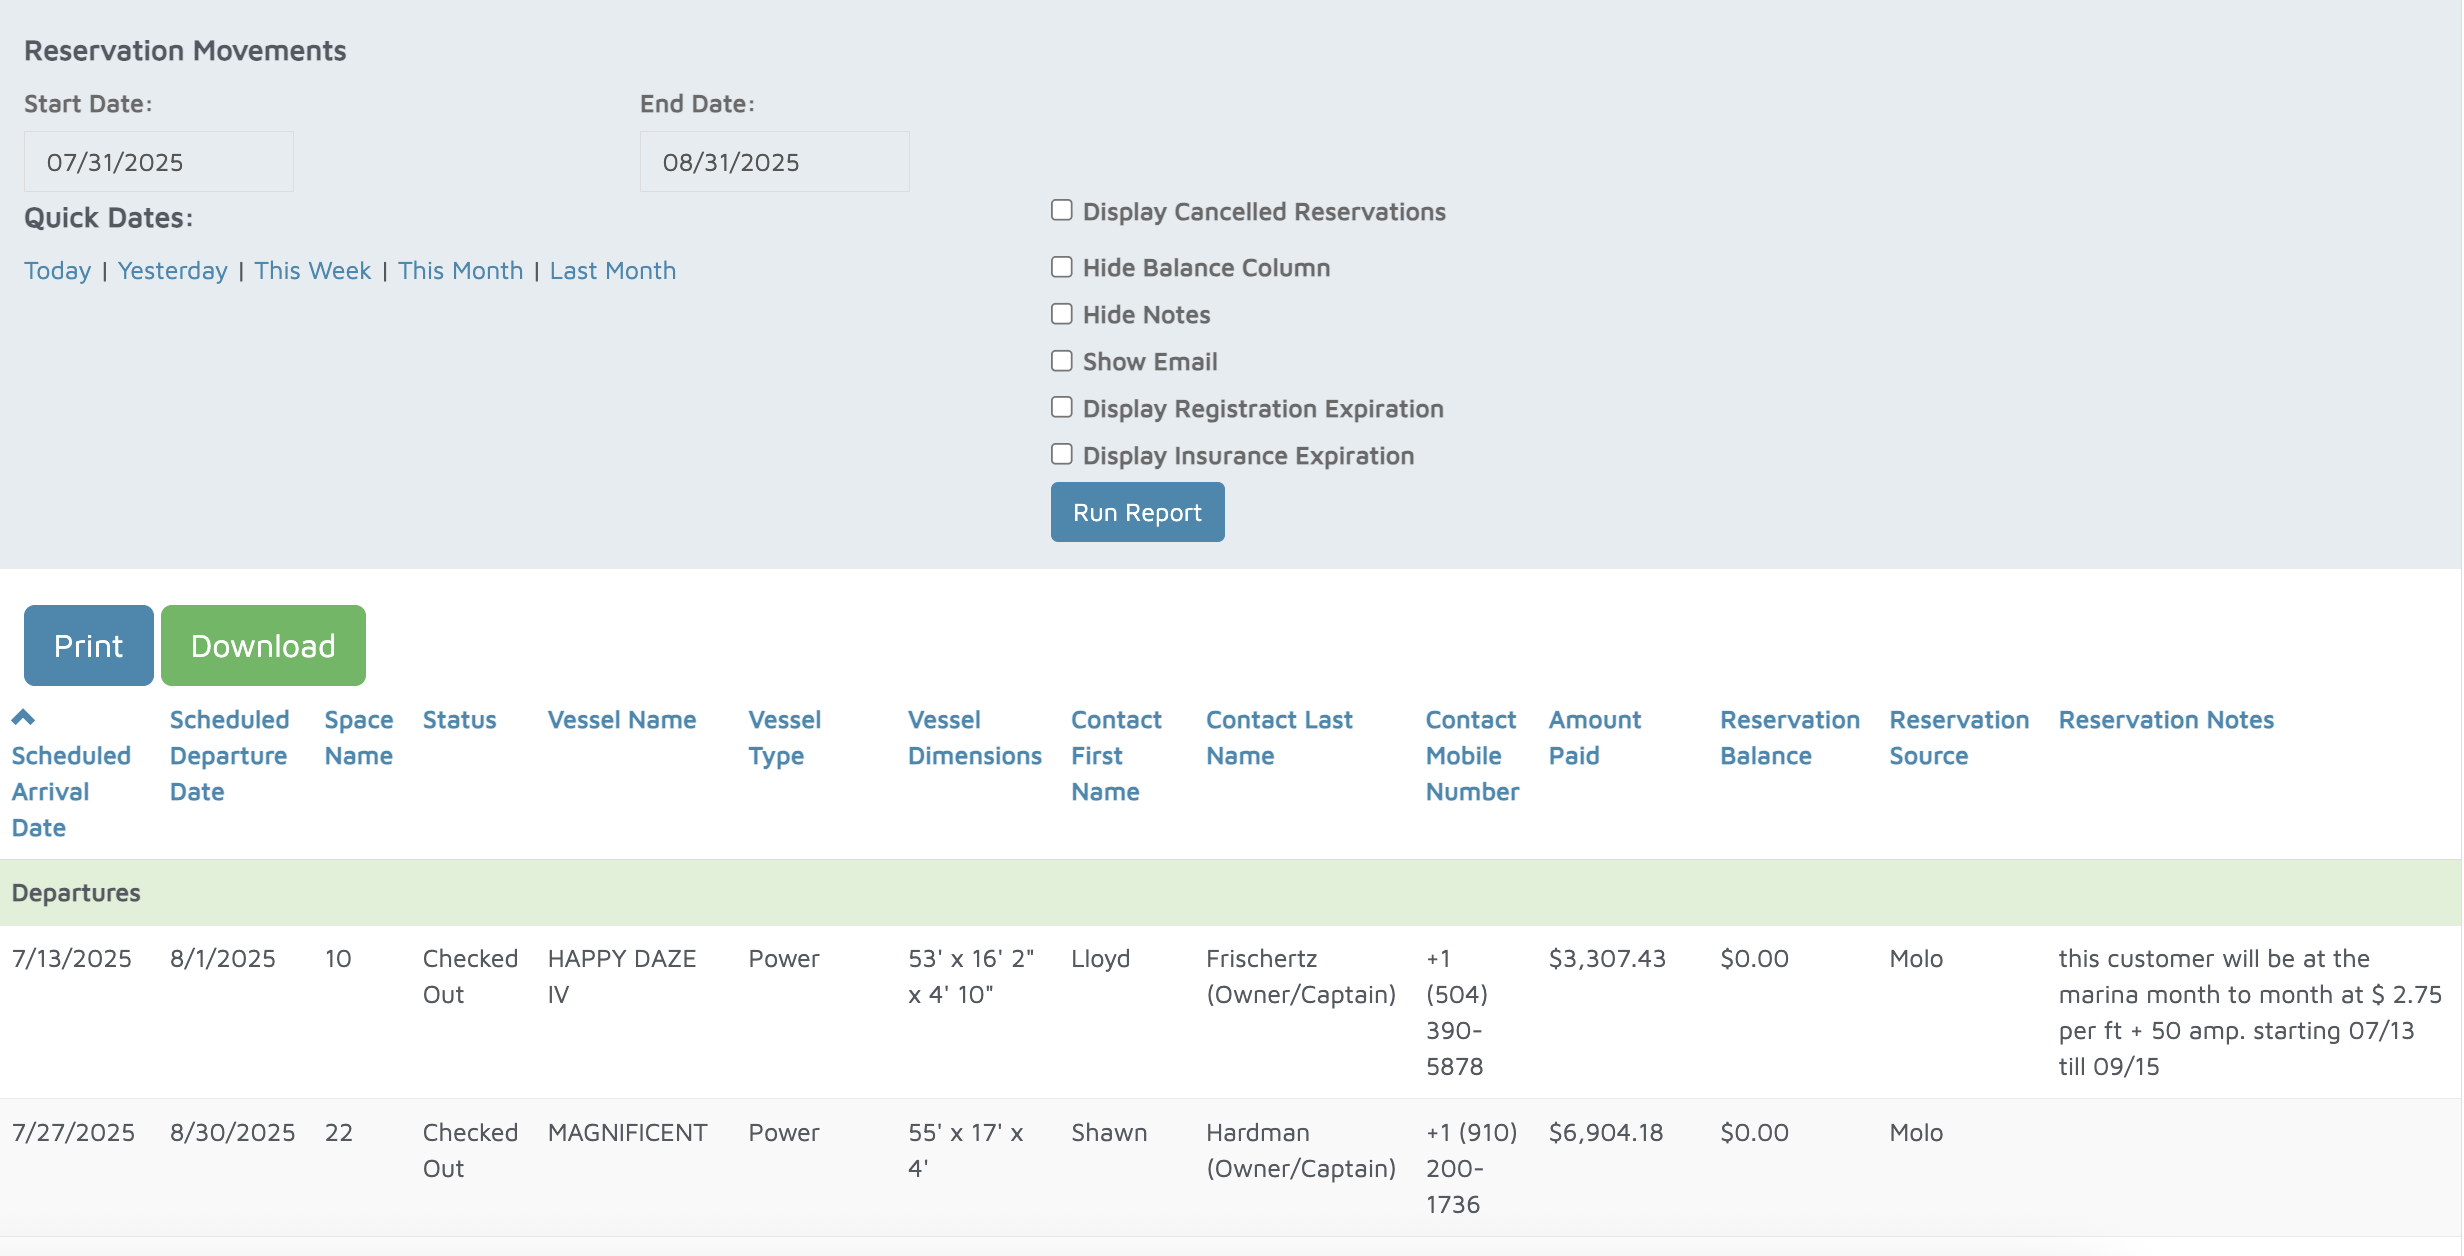The height and width of the screenshot is (1256, 2464).
Task: Check Display Insurance Expiration option
Action: (1062, 455)
